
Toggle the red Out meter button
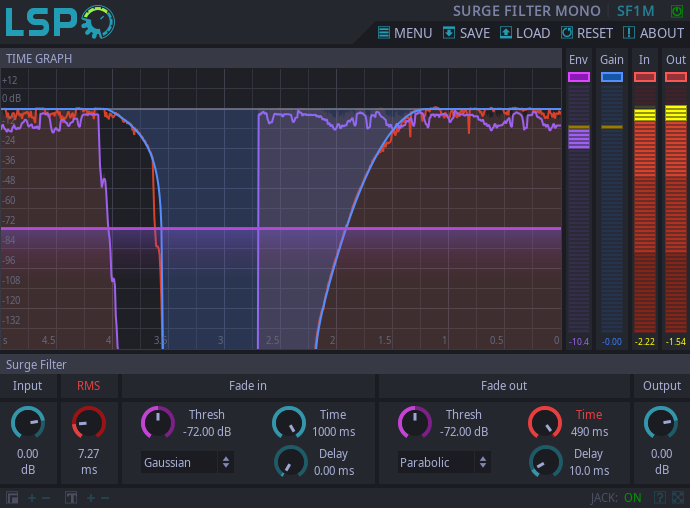pos(675,77)
